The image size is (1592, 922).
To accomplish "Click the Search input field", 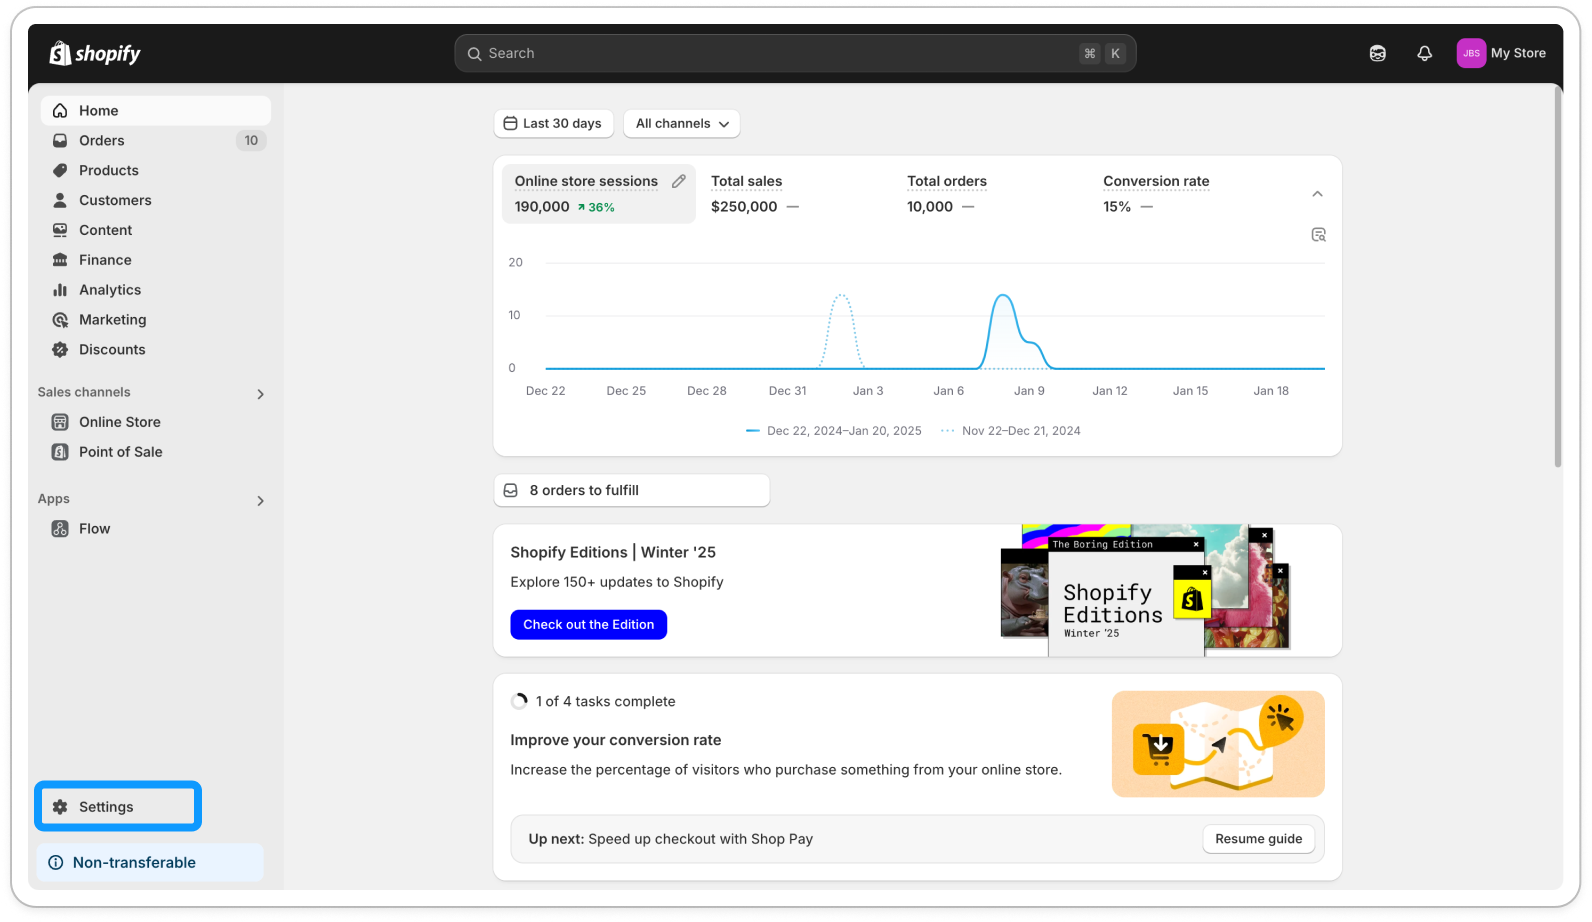I will (795, 53).
